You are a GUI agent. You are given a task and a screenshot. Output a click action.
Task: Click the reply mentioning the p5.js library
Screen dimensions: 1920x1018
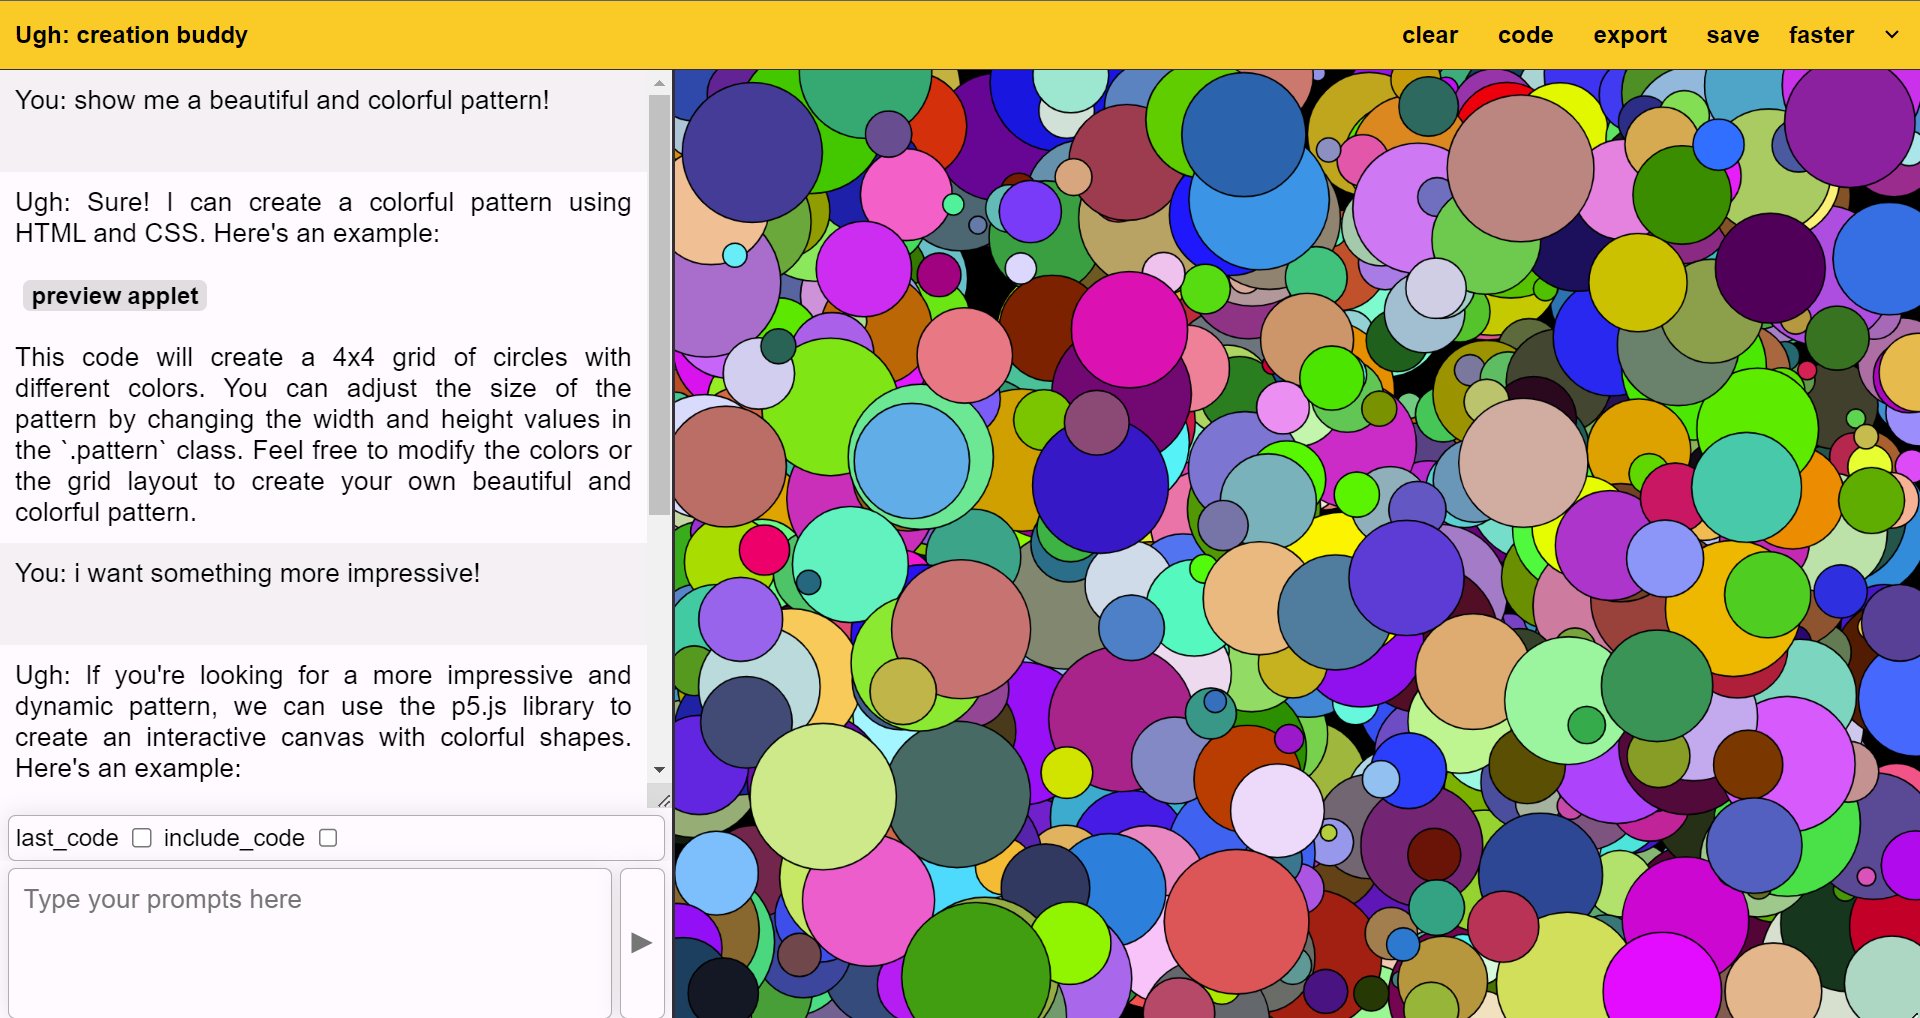tap(323, 721)
